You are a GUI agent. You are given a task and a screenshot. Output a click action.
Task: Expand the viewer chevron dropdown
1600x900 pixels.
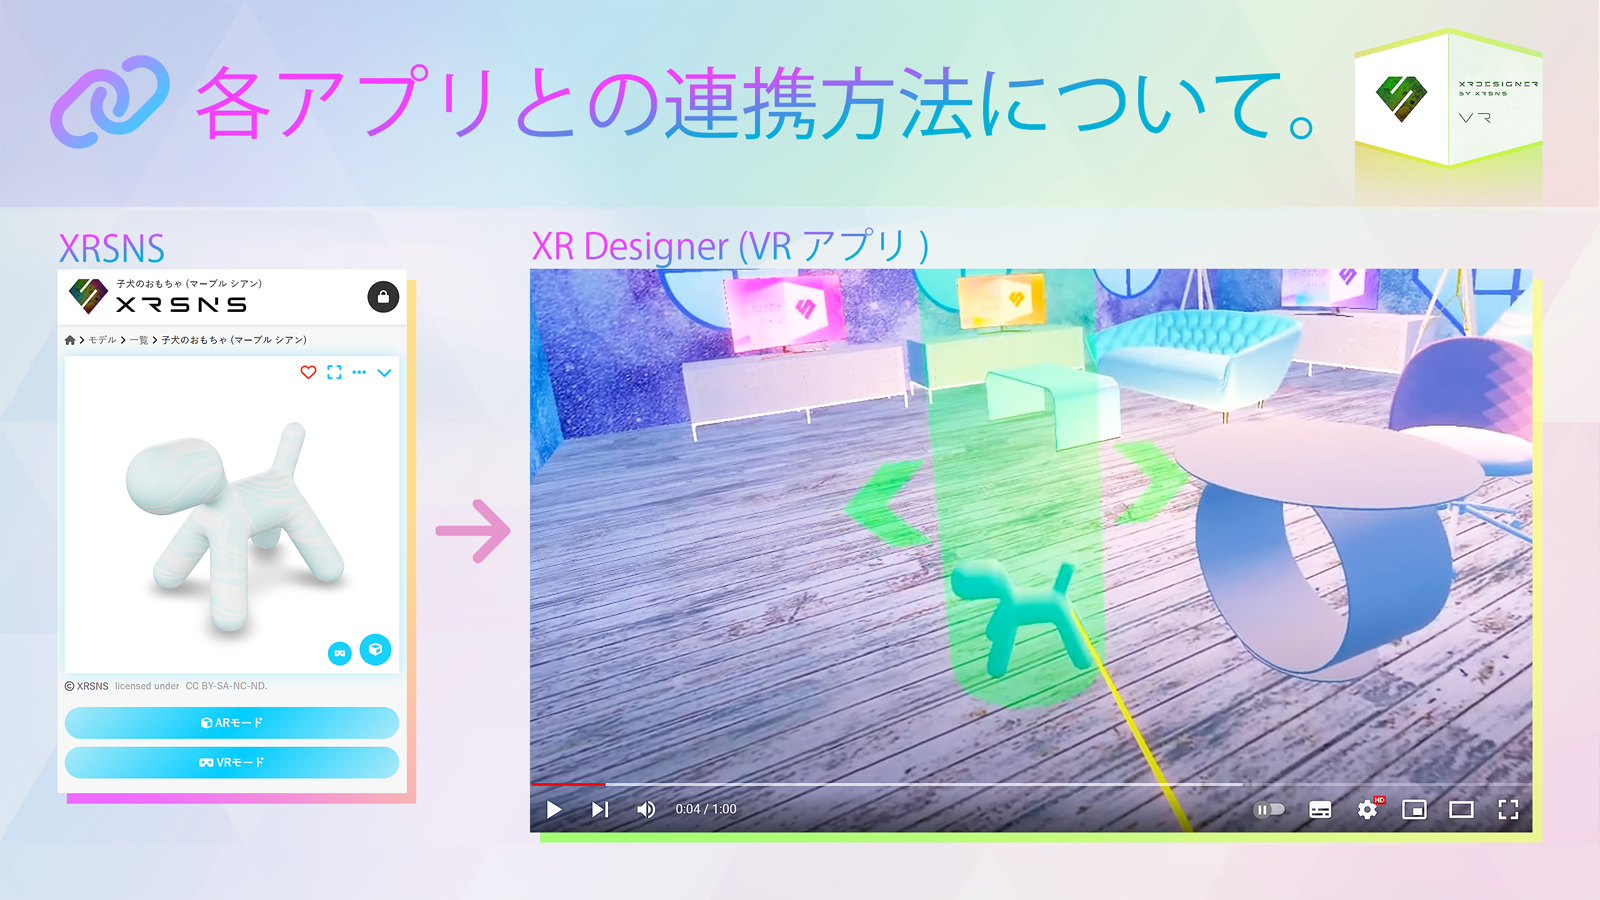tap(384, 372)
